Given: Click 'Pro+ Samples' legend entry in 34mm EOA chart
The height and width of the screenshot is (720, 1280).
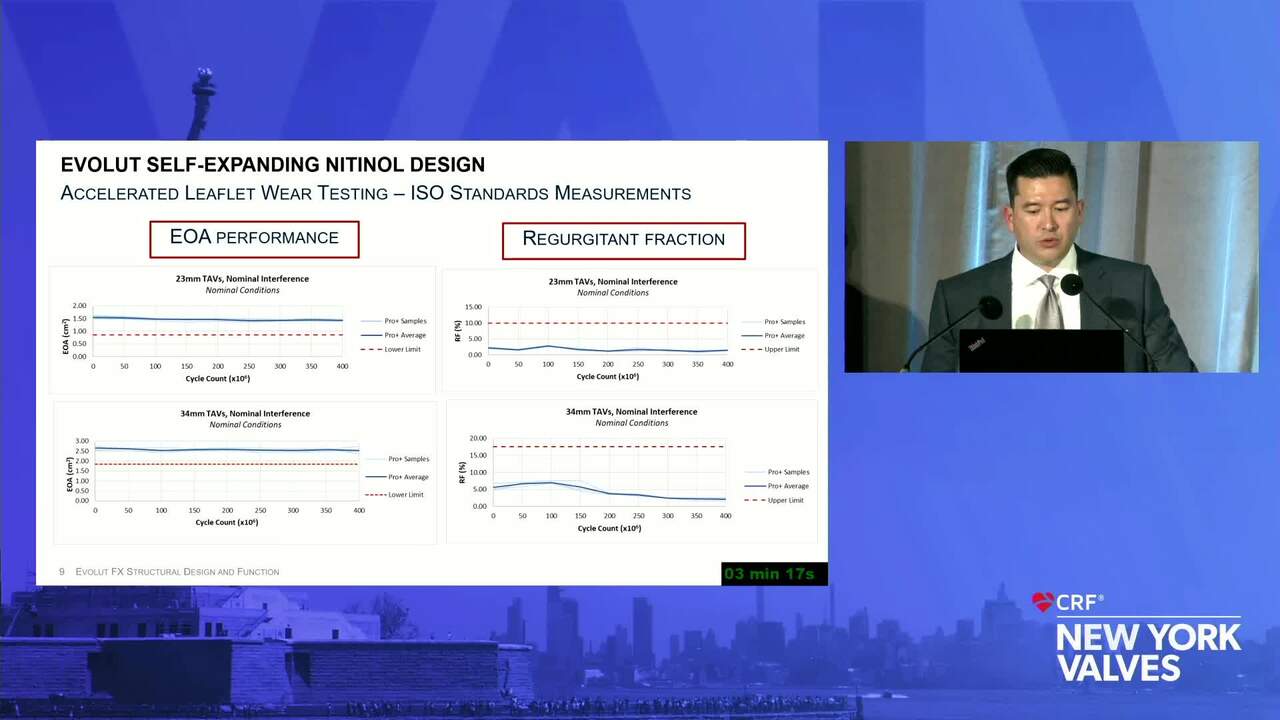Looking at the screenshot, I should click(x=397, y=459).
